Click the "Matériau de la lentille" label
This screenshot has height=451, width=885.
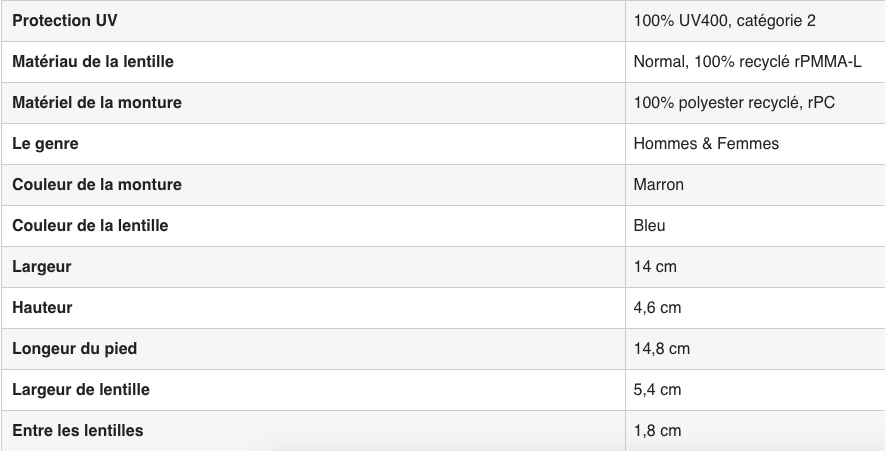pos(93,62)
